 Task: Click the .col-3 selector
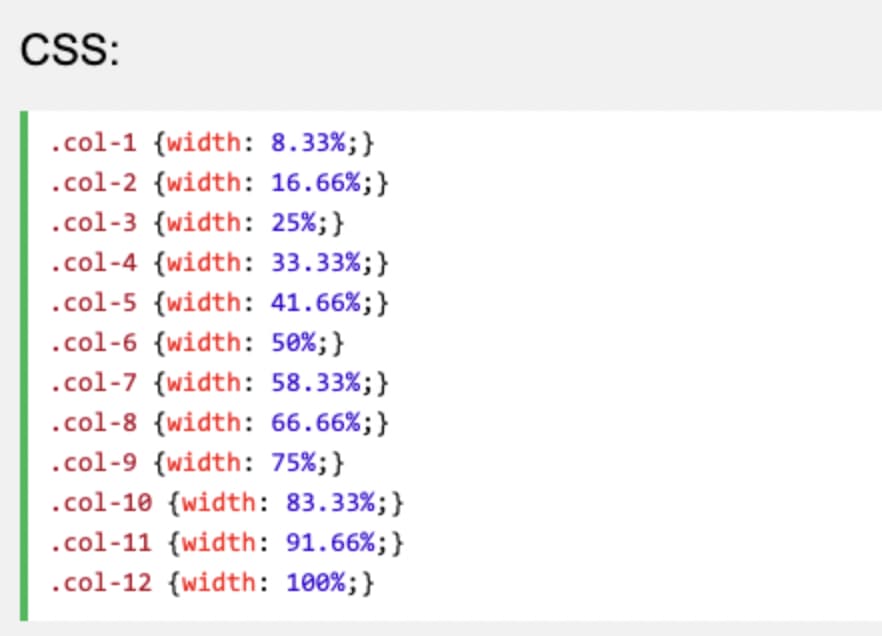pyautogui.click(x=92, y=223)
